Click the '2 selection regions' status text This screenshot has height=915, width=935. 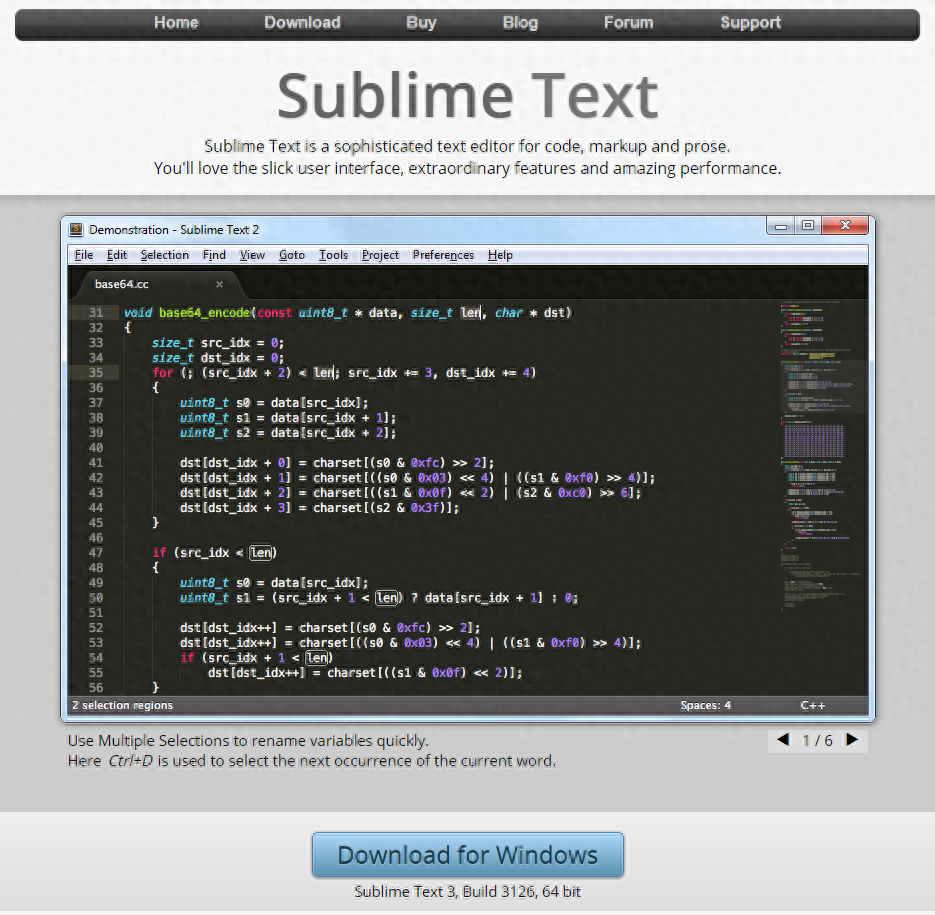(122, 706)
